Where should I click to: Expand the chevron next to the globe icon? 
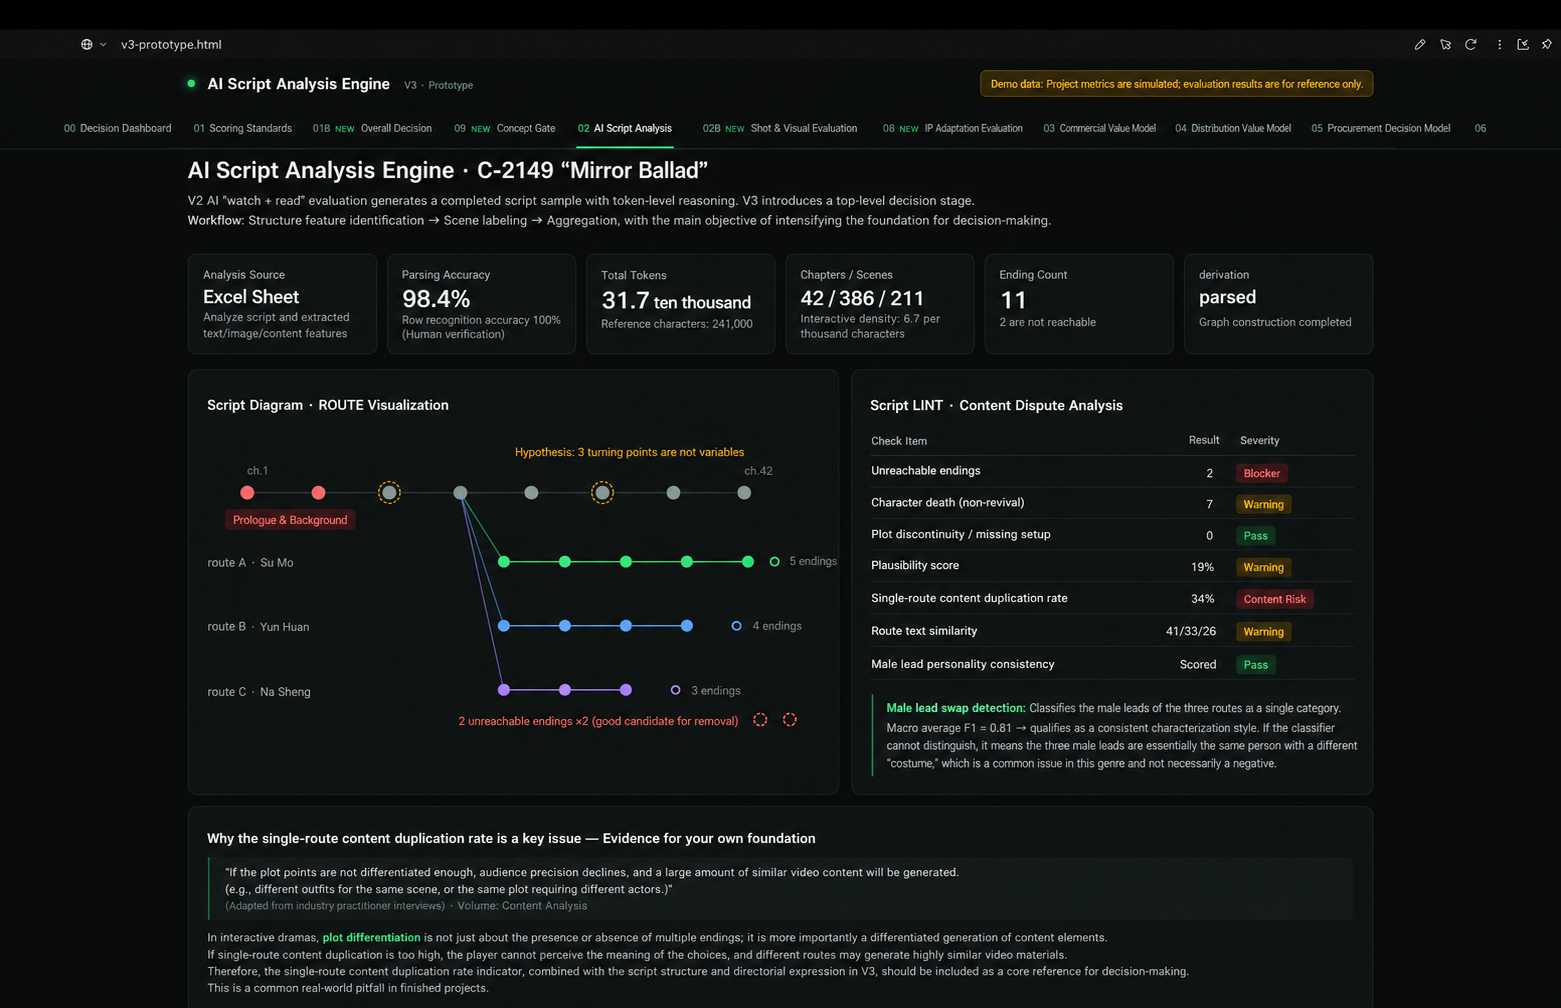(103, 44)
